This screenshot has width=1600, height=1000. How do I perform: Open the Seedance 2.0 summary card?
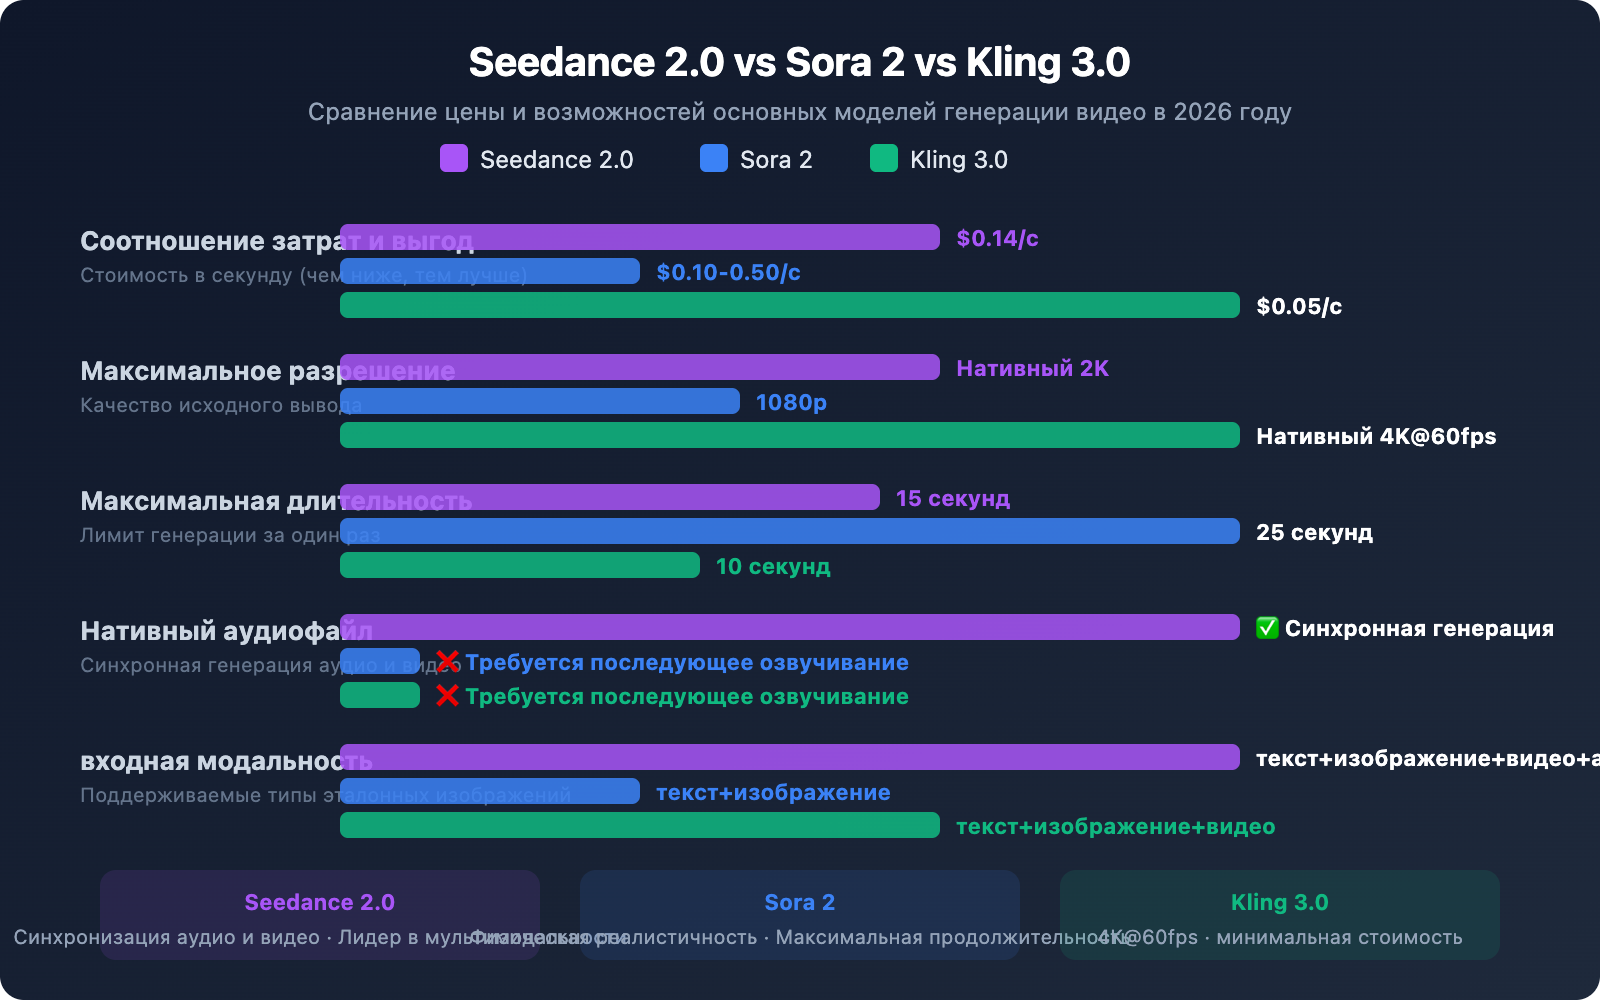318,915
